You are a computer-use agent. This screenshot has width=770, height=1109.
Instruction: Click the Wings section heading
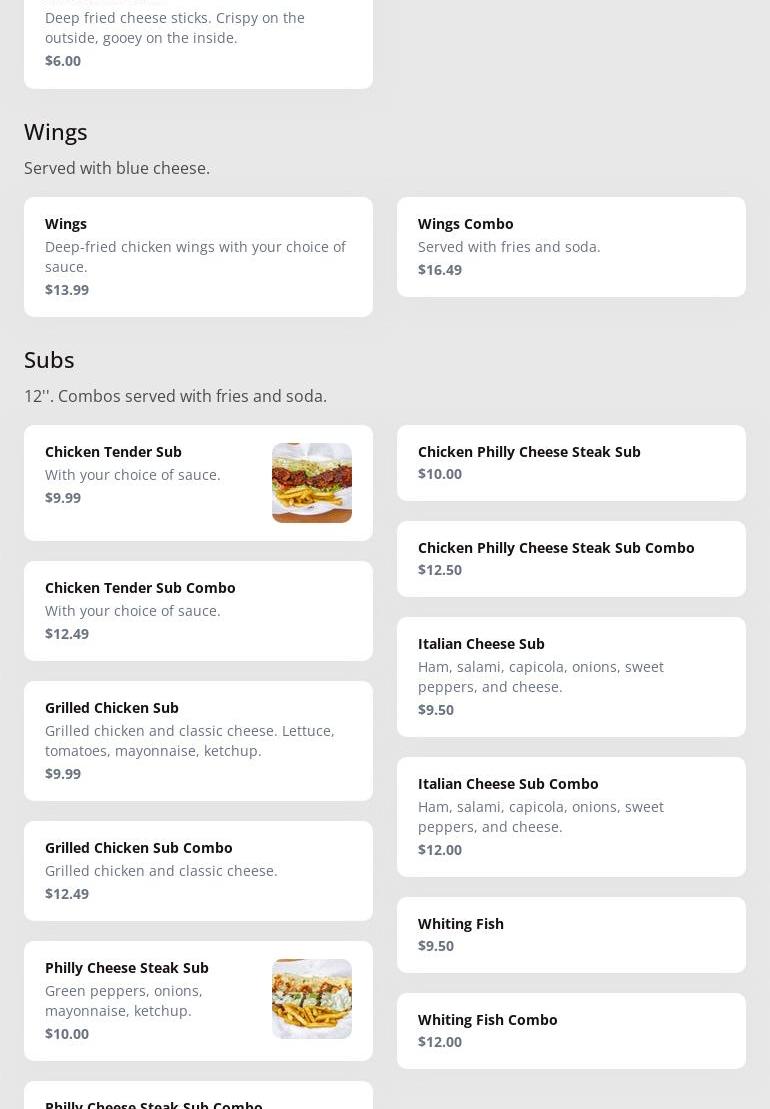(x=56, y=132)
